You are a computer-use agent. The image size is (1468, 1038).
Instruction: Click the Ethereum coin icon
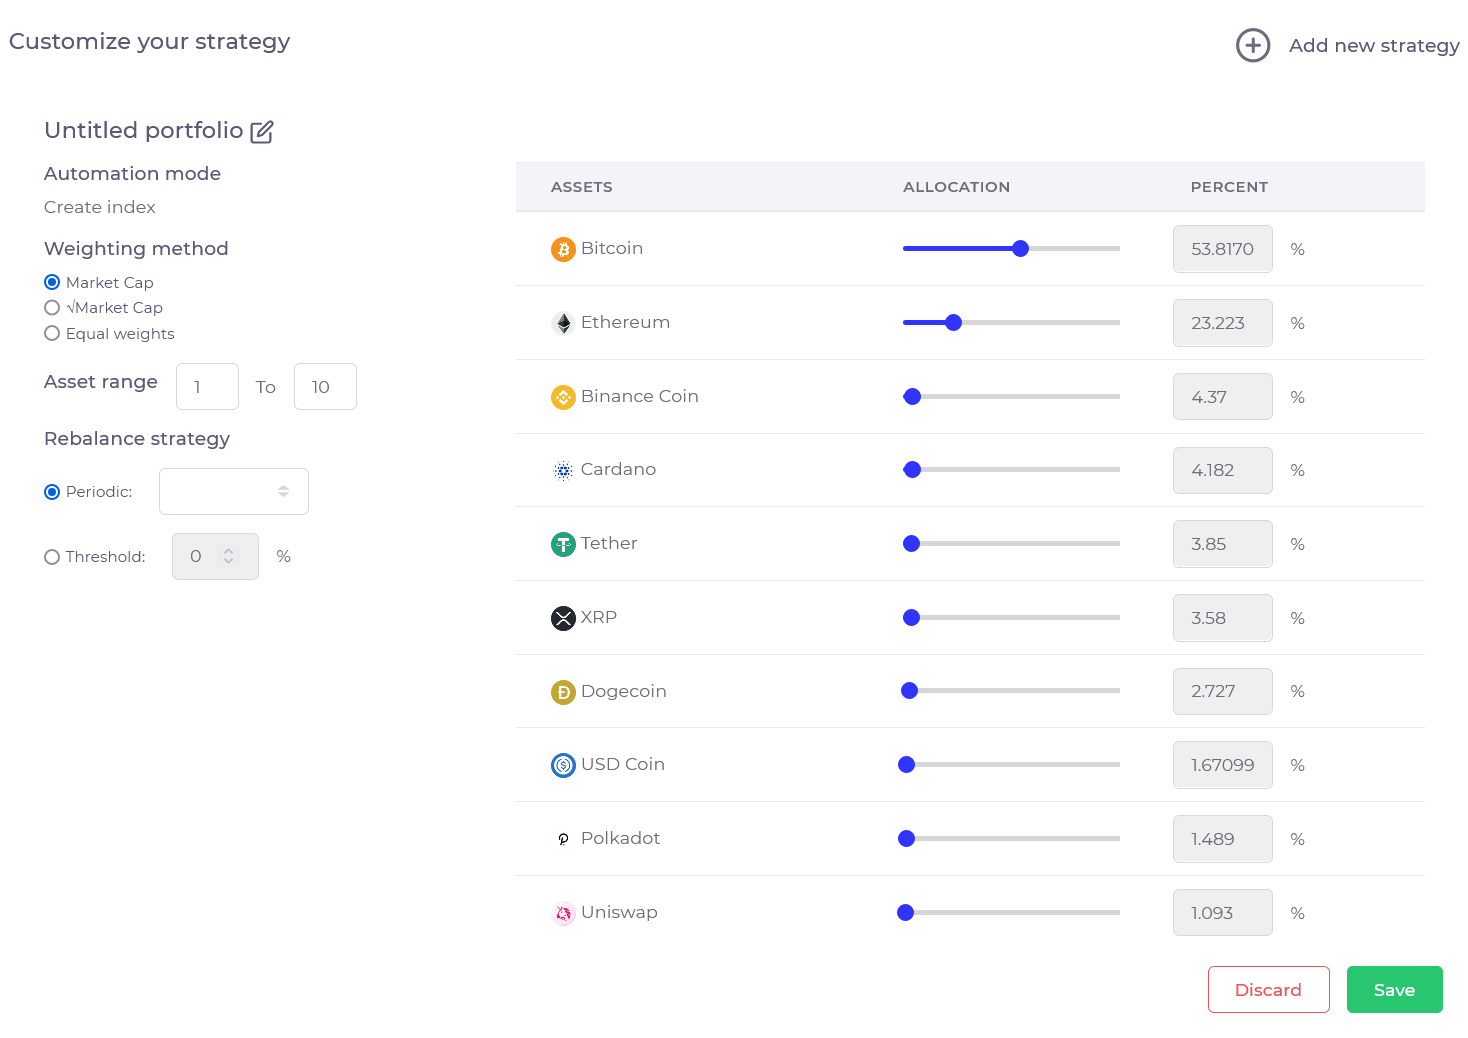click(x=563, y=323)
